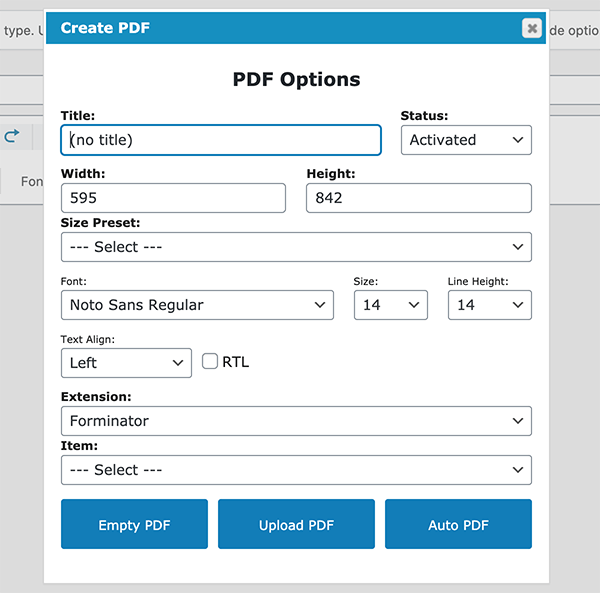This screenshot has width=600, height=593.
Task: Click the Line Height: label
Action: (478, 281)
